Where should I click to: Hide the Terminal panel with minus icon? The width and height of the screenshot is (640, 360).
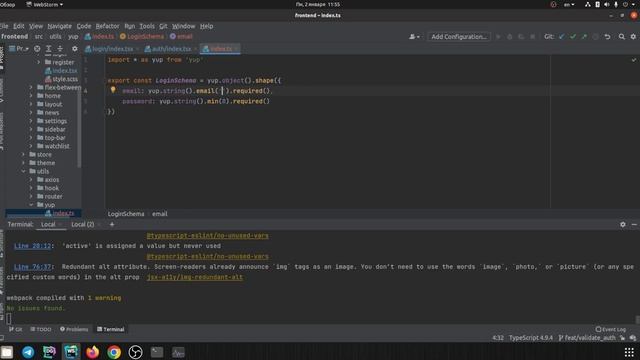(x=634, y=224)
